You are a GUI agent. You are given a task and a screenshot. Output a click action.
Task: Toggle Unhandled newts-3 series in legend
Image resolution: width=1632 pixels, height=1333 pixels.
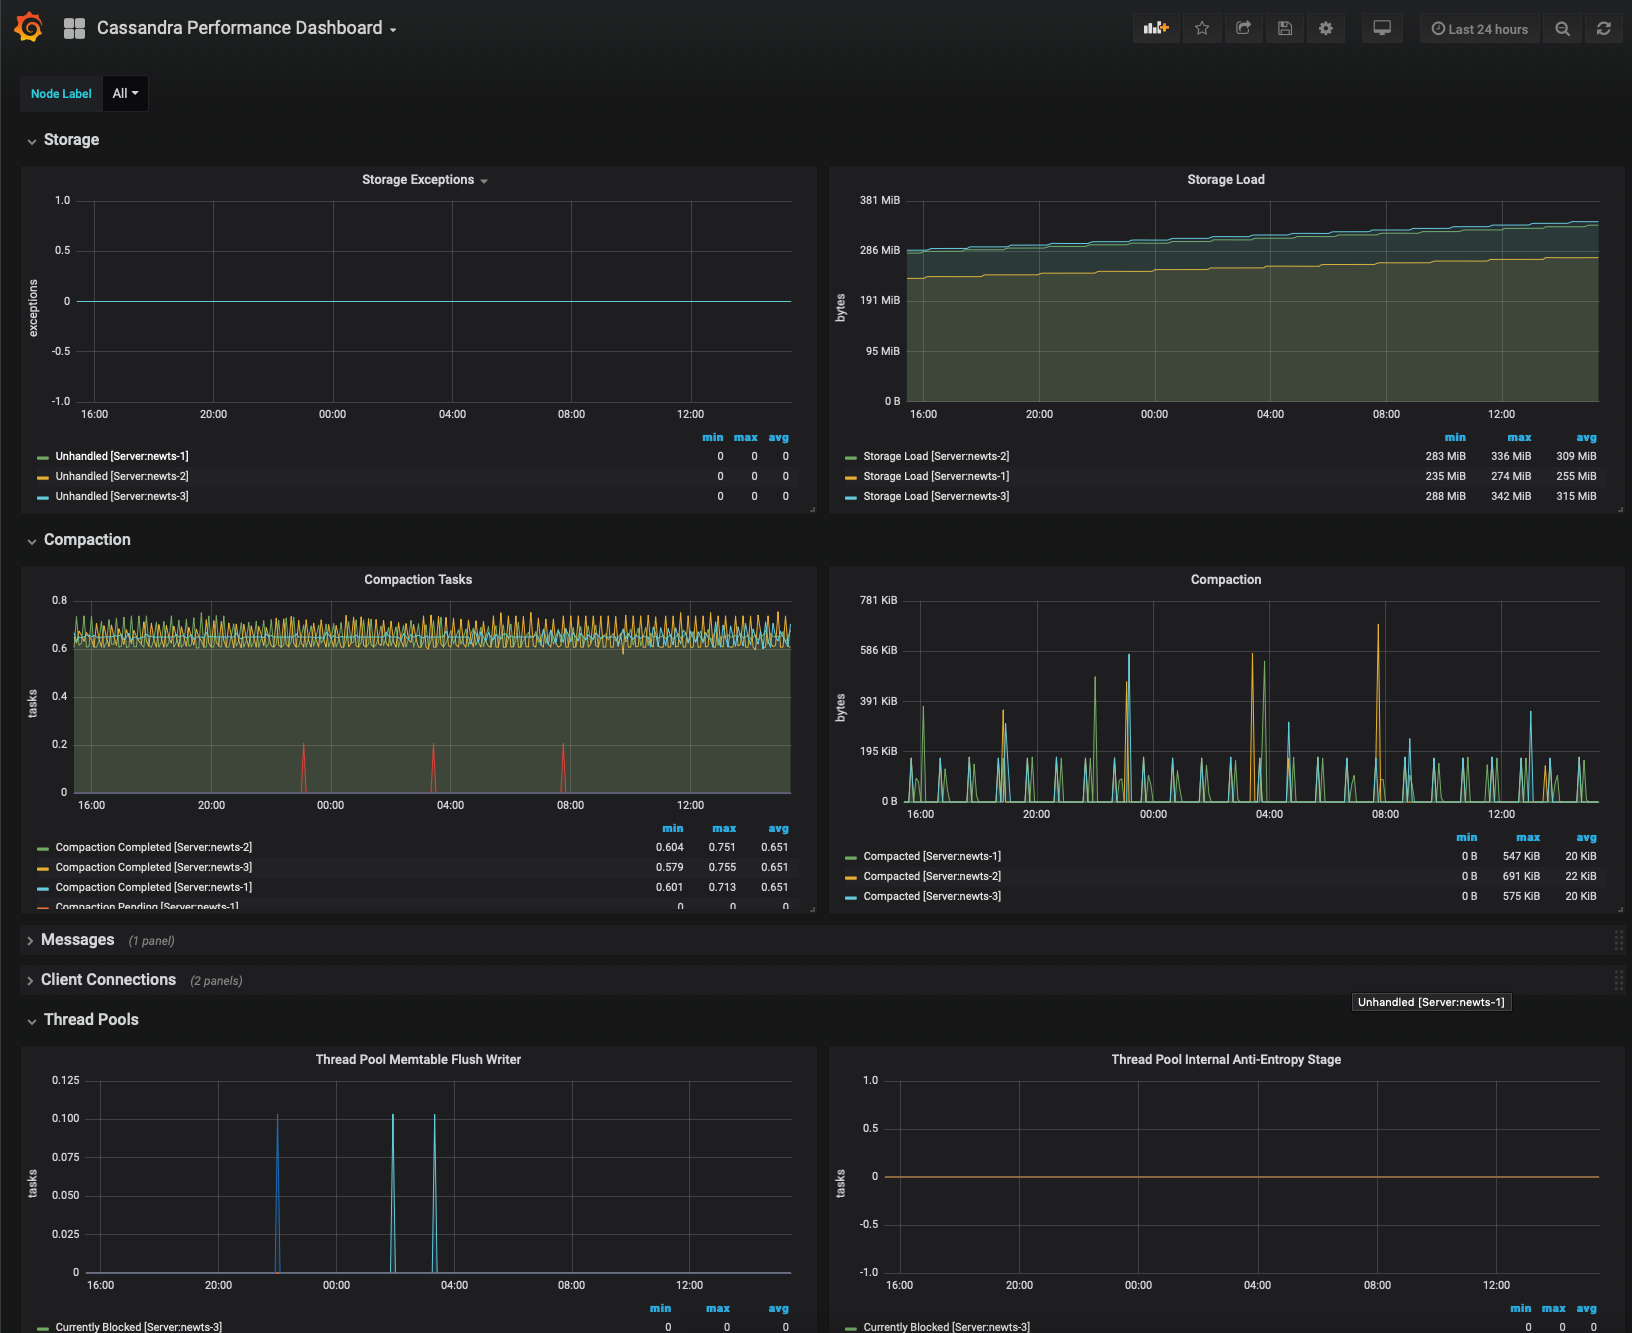click(x=122, y=497)
